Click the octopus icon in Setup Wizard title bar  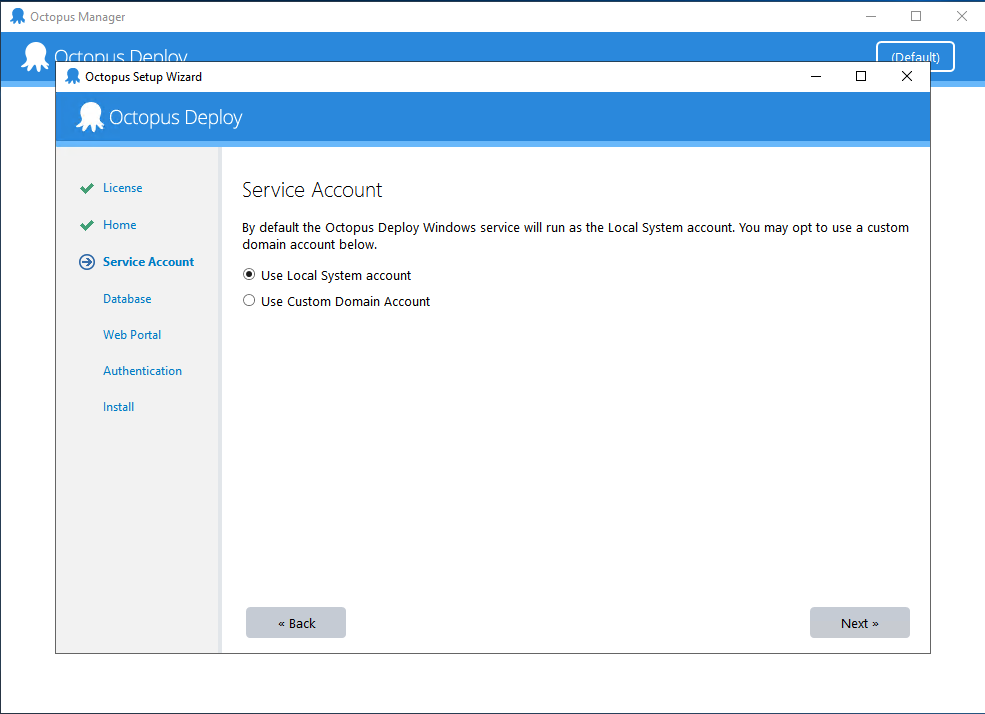coord(73,76)
